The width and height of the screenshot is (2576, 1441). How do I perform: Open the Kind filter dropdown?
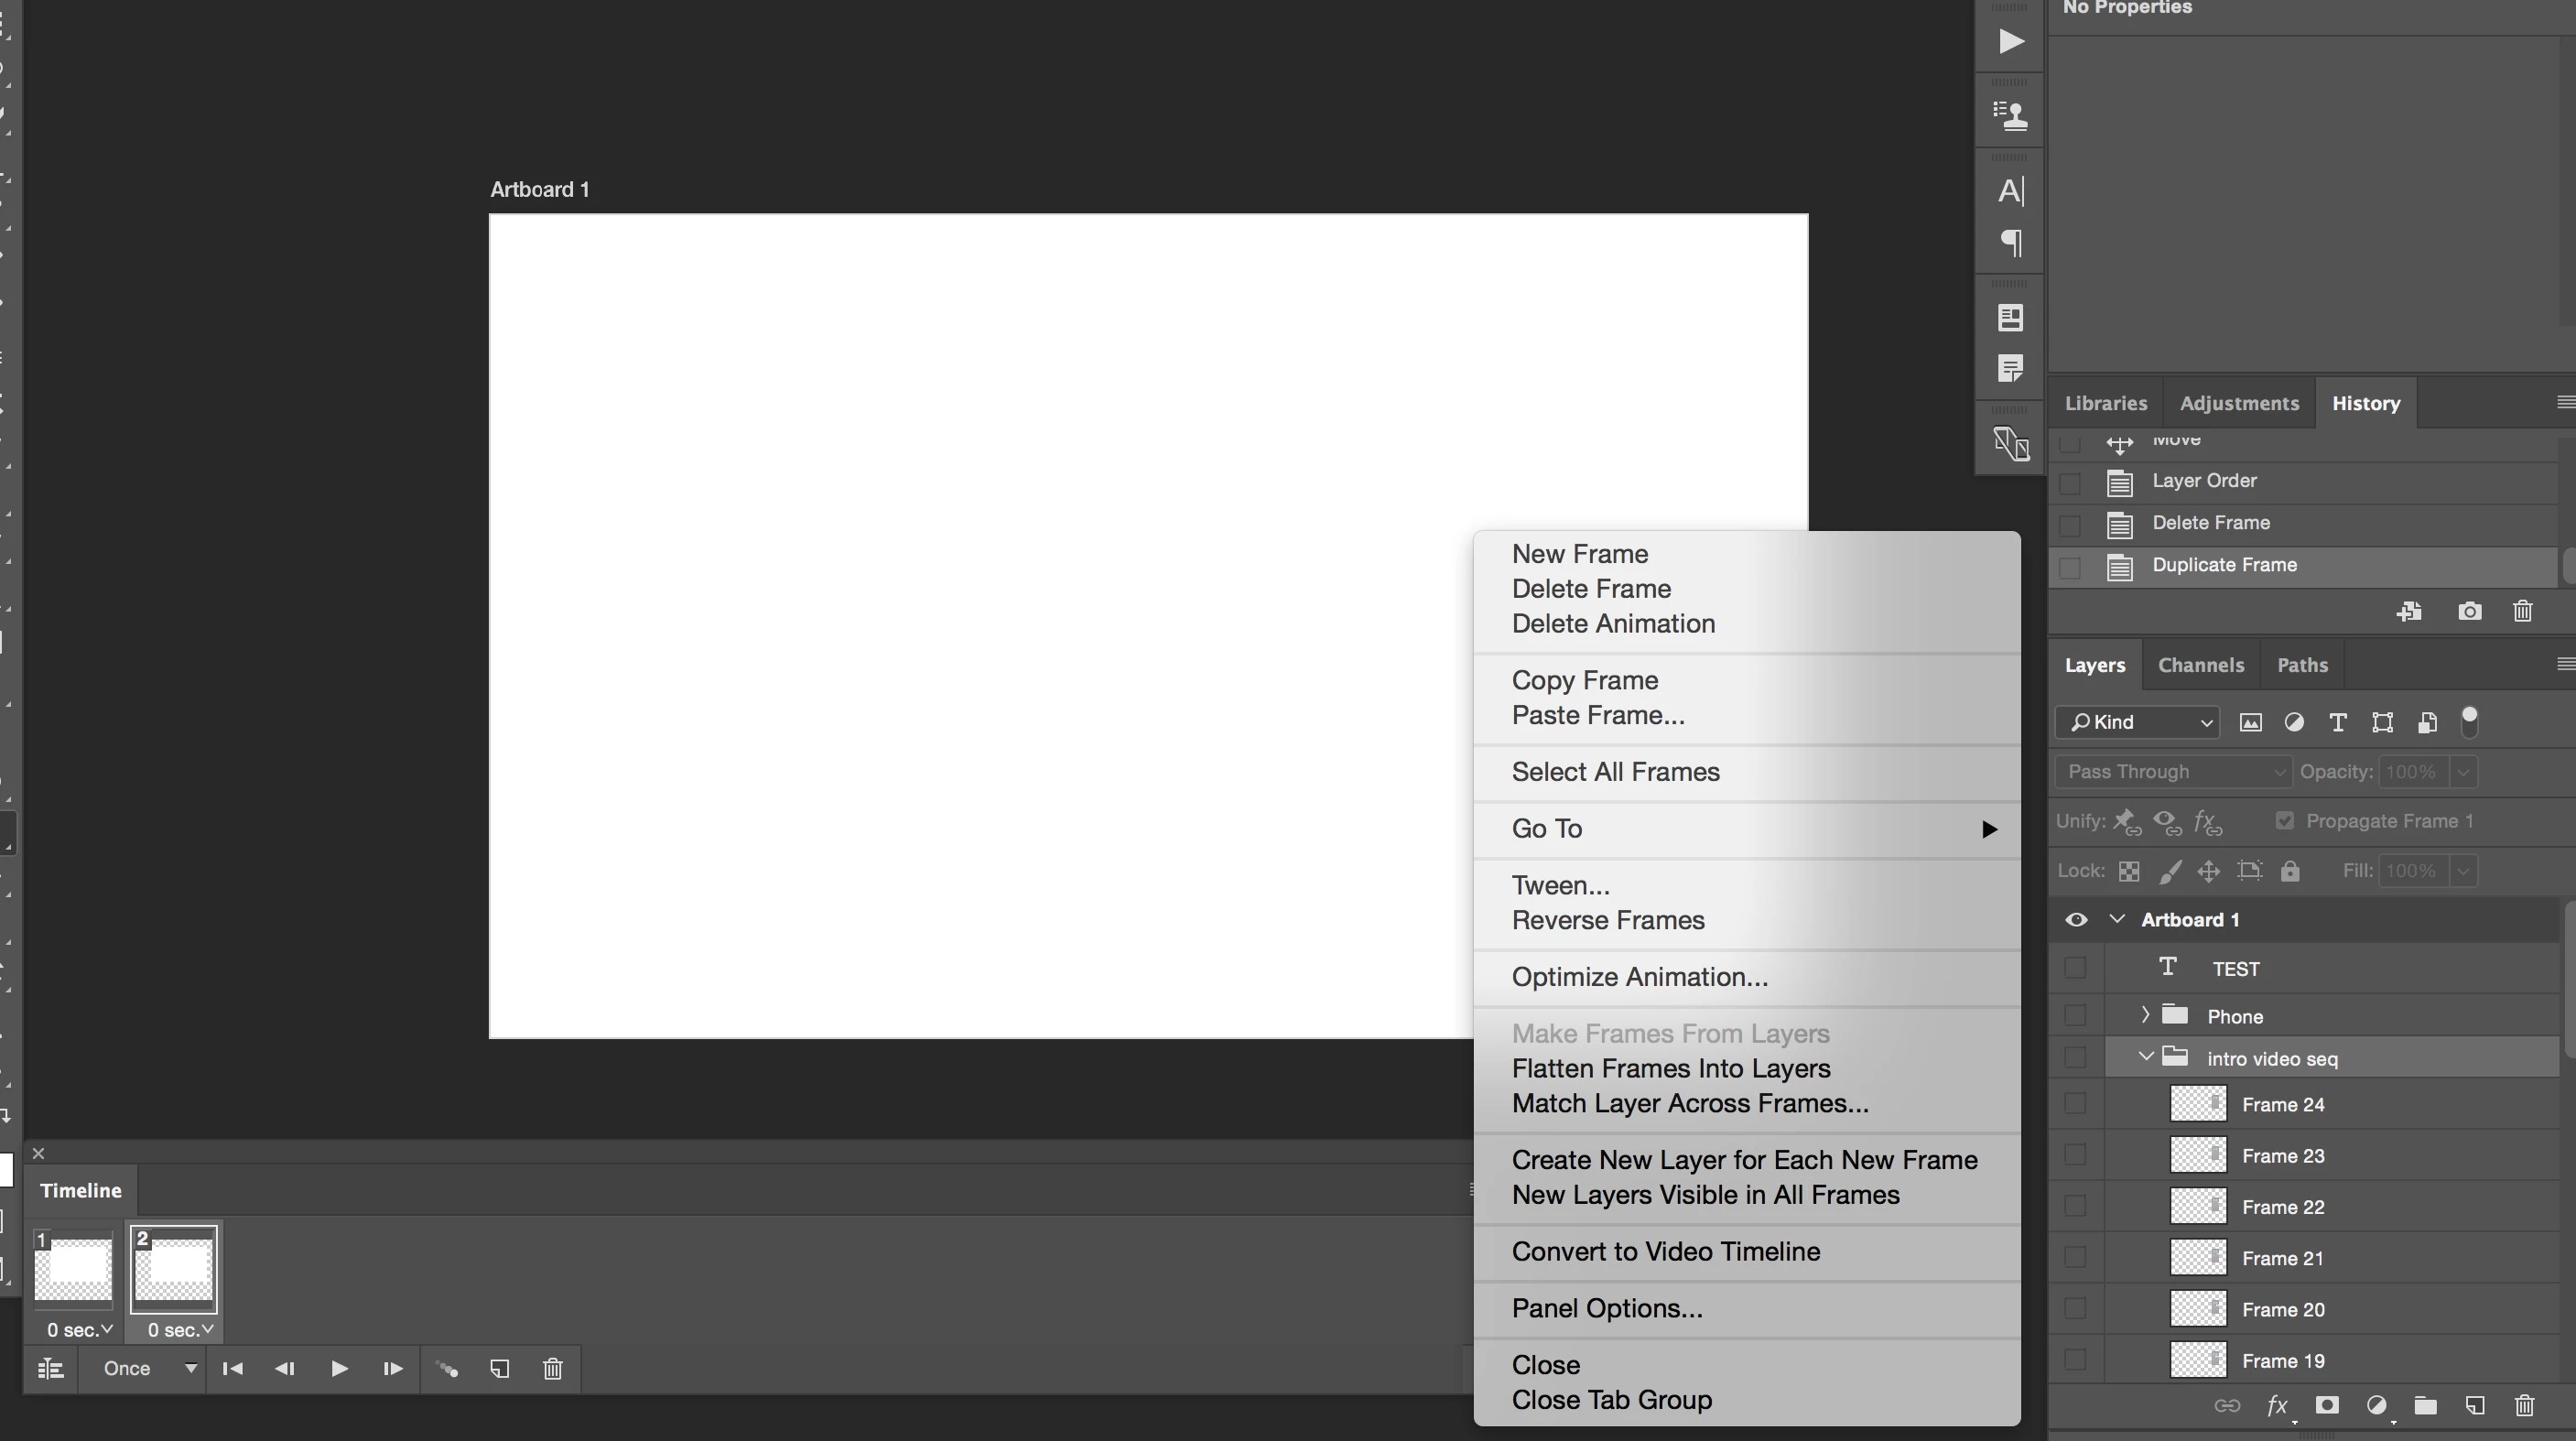[2138, 722]
